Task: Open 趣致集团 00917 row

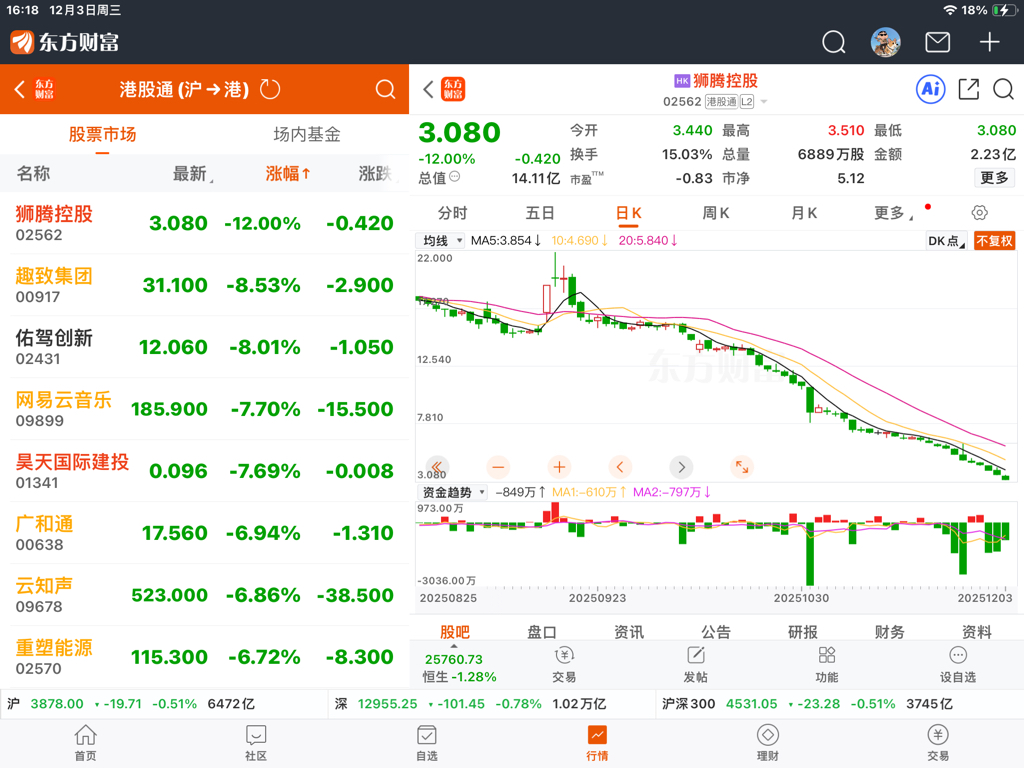Action: point(204,285)
